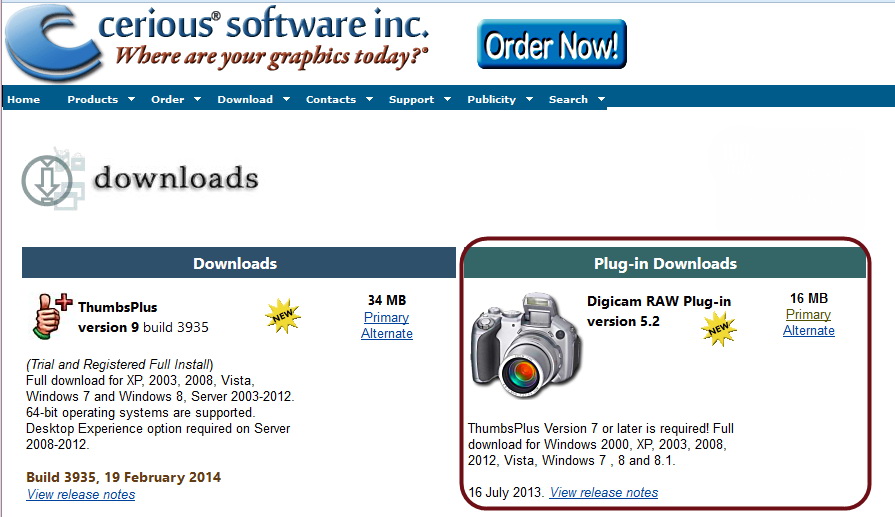The image size is (895, 517).
Task: Open the Support menu
Action: [411, 99]
